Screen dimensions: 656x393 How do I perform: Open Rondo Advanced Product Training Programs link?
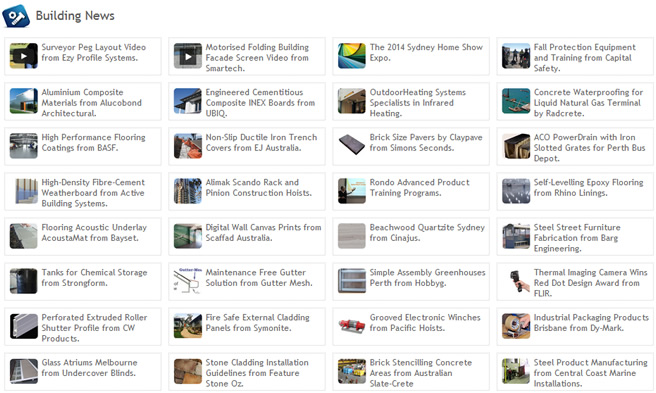(x=419, y=188)
